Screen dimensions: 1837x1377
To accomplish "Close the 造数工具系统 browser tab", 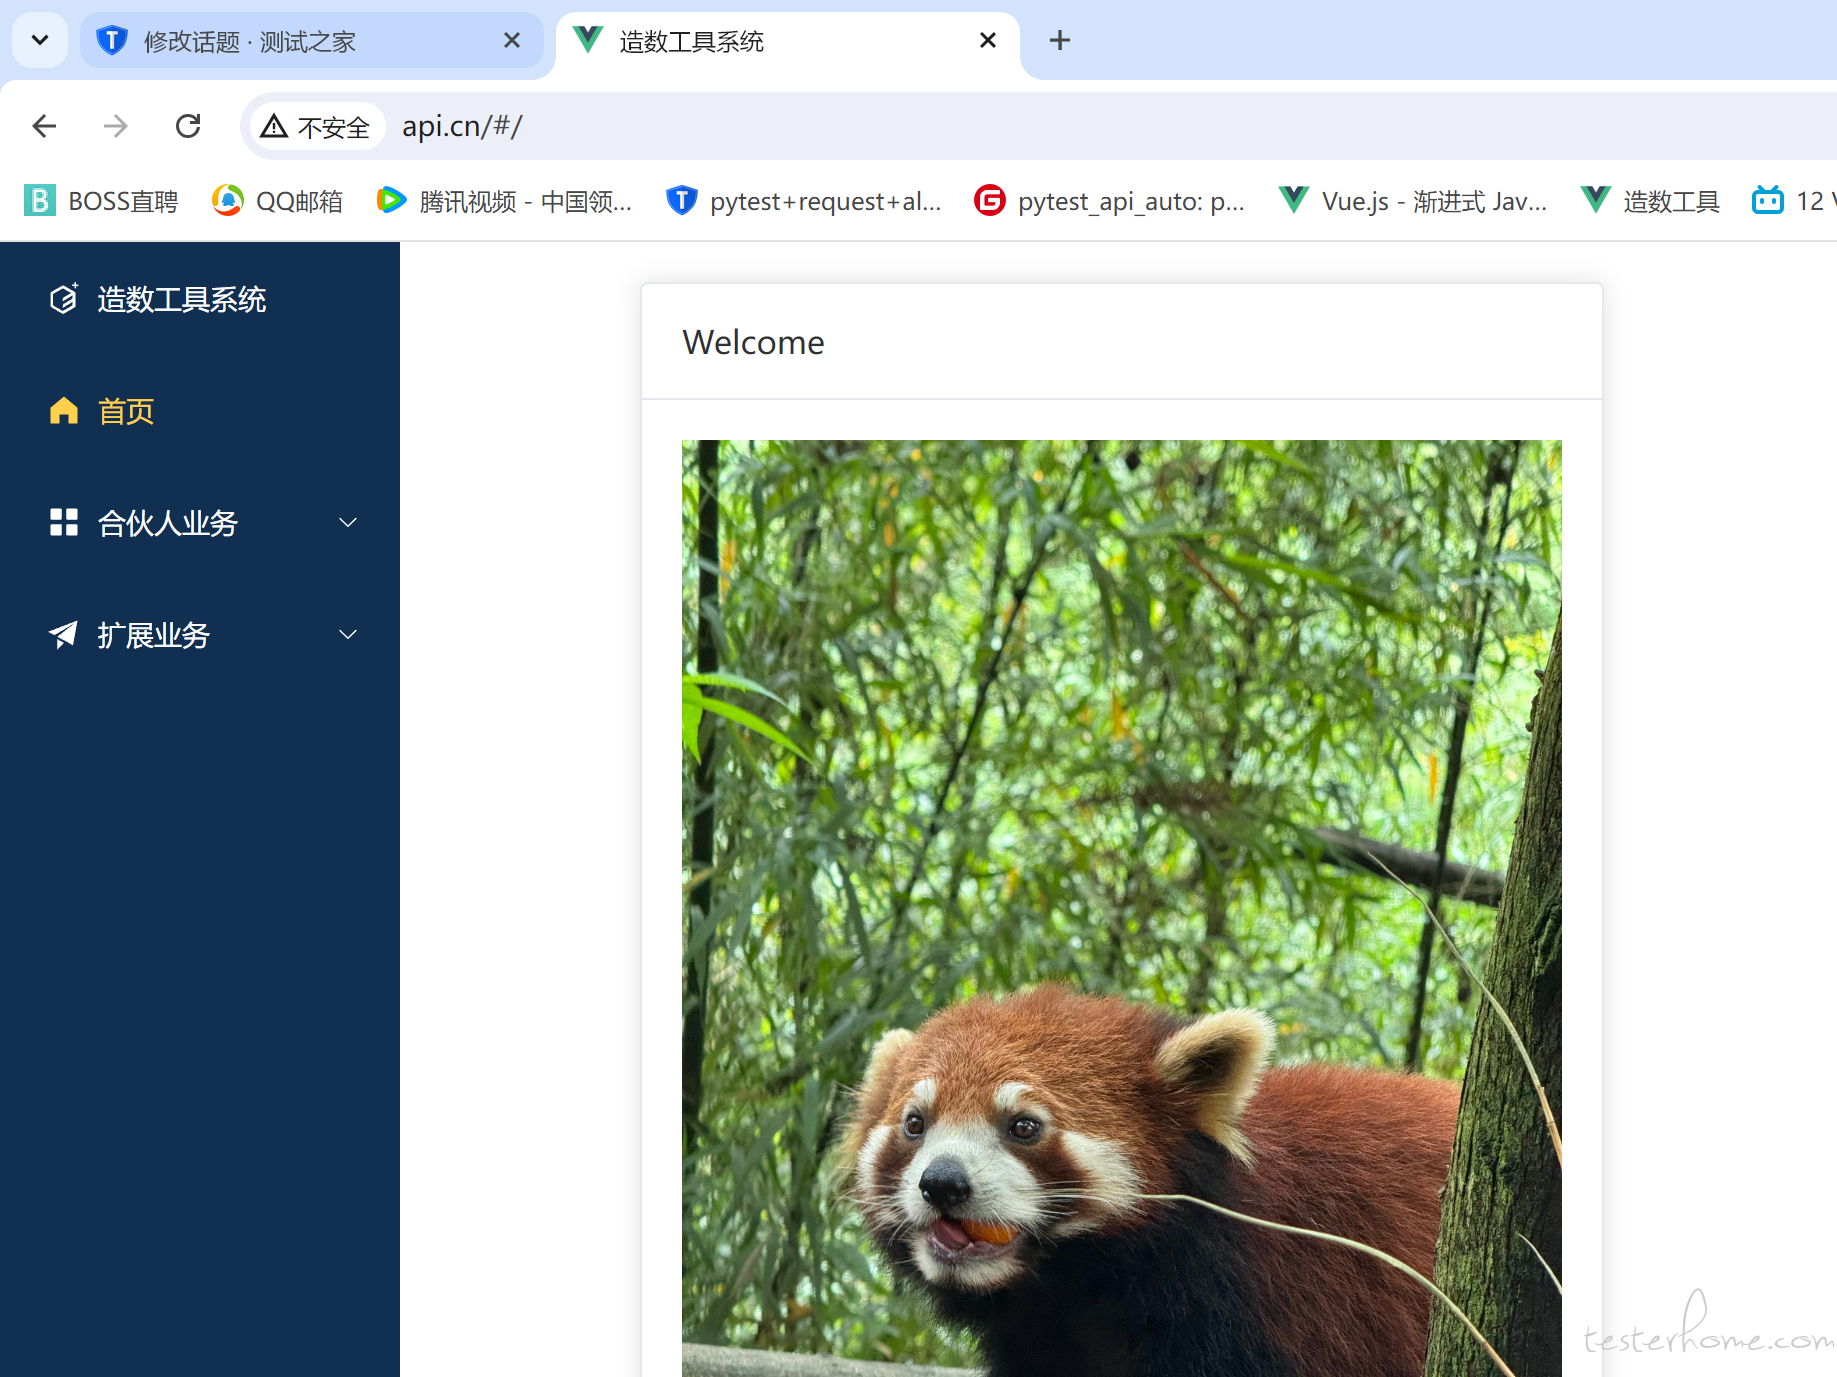I will coord(988,40).
